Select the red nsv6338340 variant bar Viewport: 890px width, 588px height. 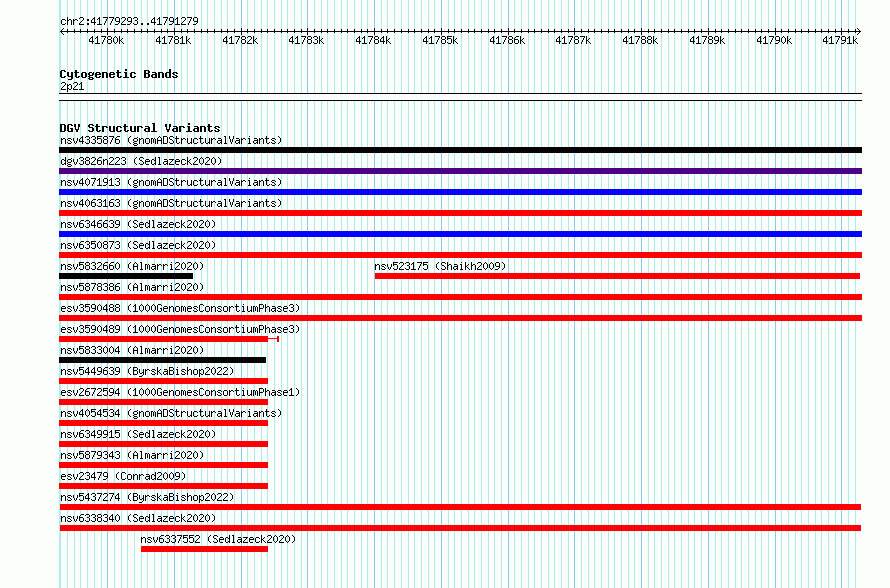pos(460,528)
